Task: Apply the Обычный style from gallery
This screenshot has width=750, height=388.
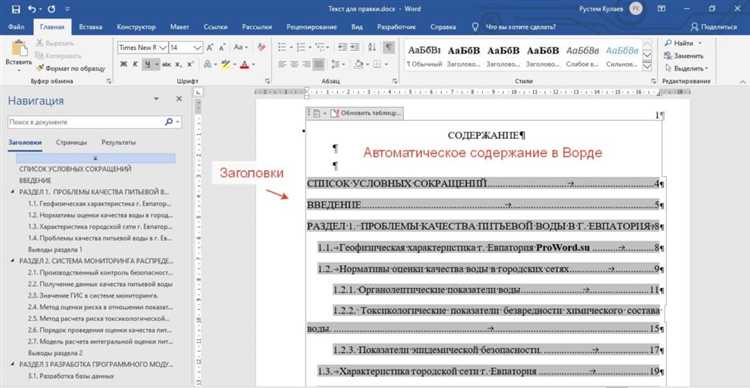Action: coord(424,56)
